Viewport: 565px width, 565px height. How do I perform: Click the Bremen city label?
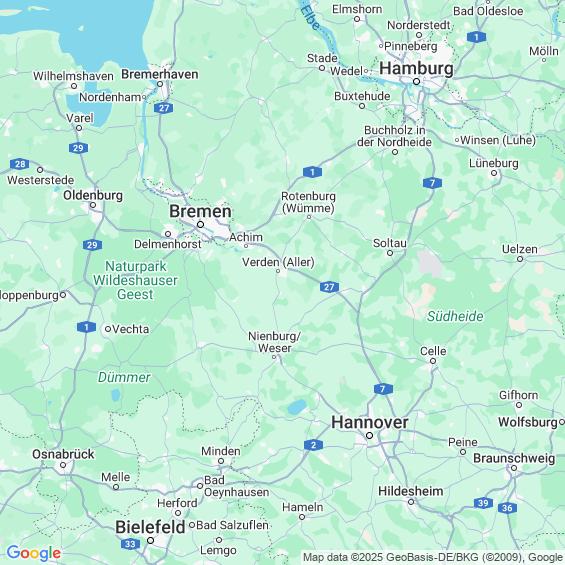[200, 211]
